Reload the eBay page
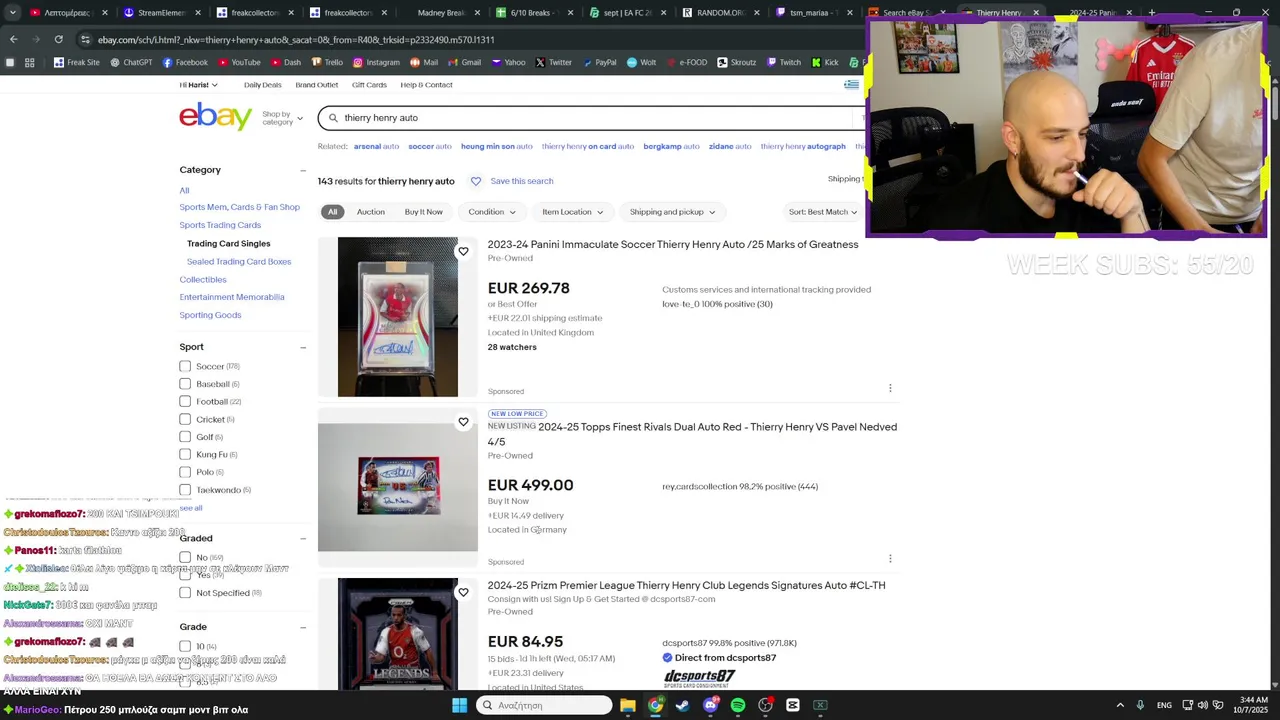1280x720 pixels. coord(58,39)
